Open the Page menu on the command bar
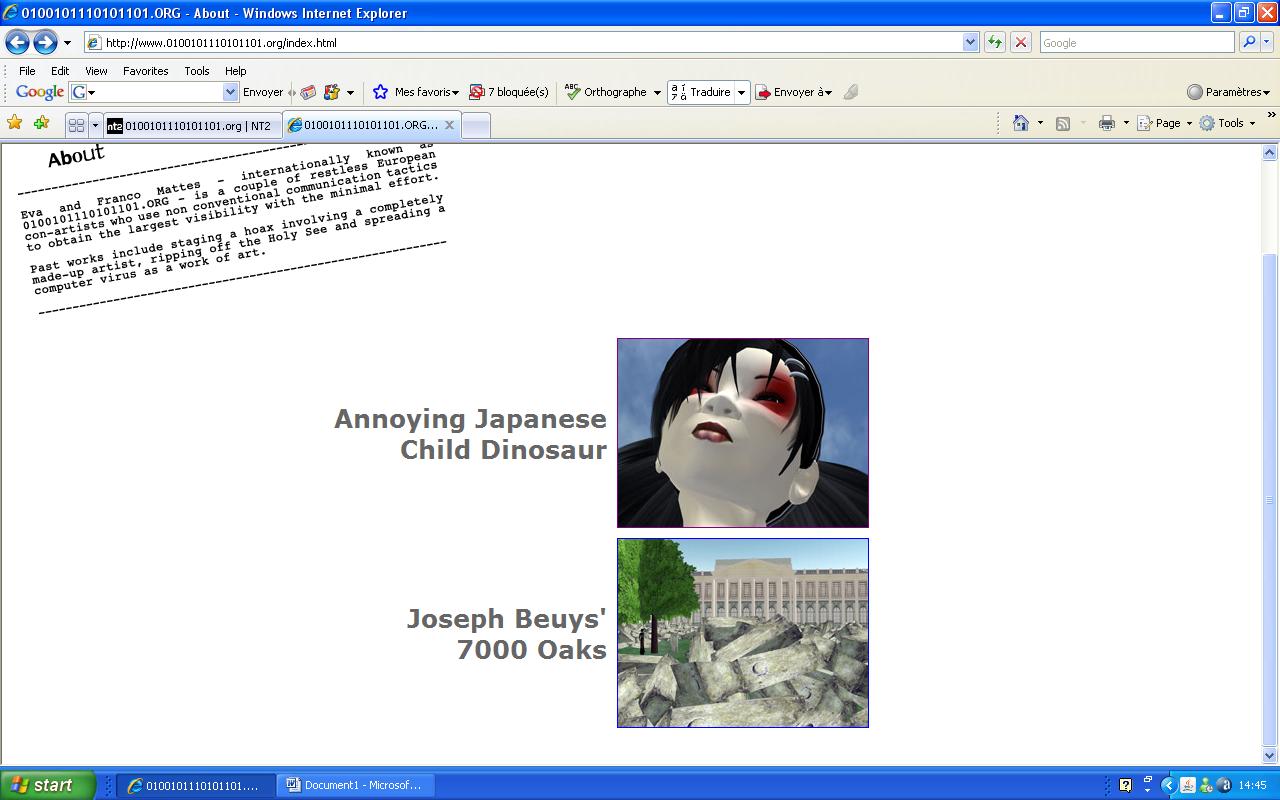Image resolution: width=1280 pixels, height=800 pixels. click(x=1165, y=123)
